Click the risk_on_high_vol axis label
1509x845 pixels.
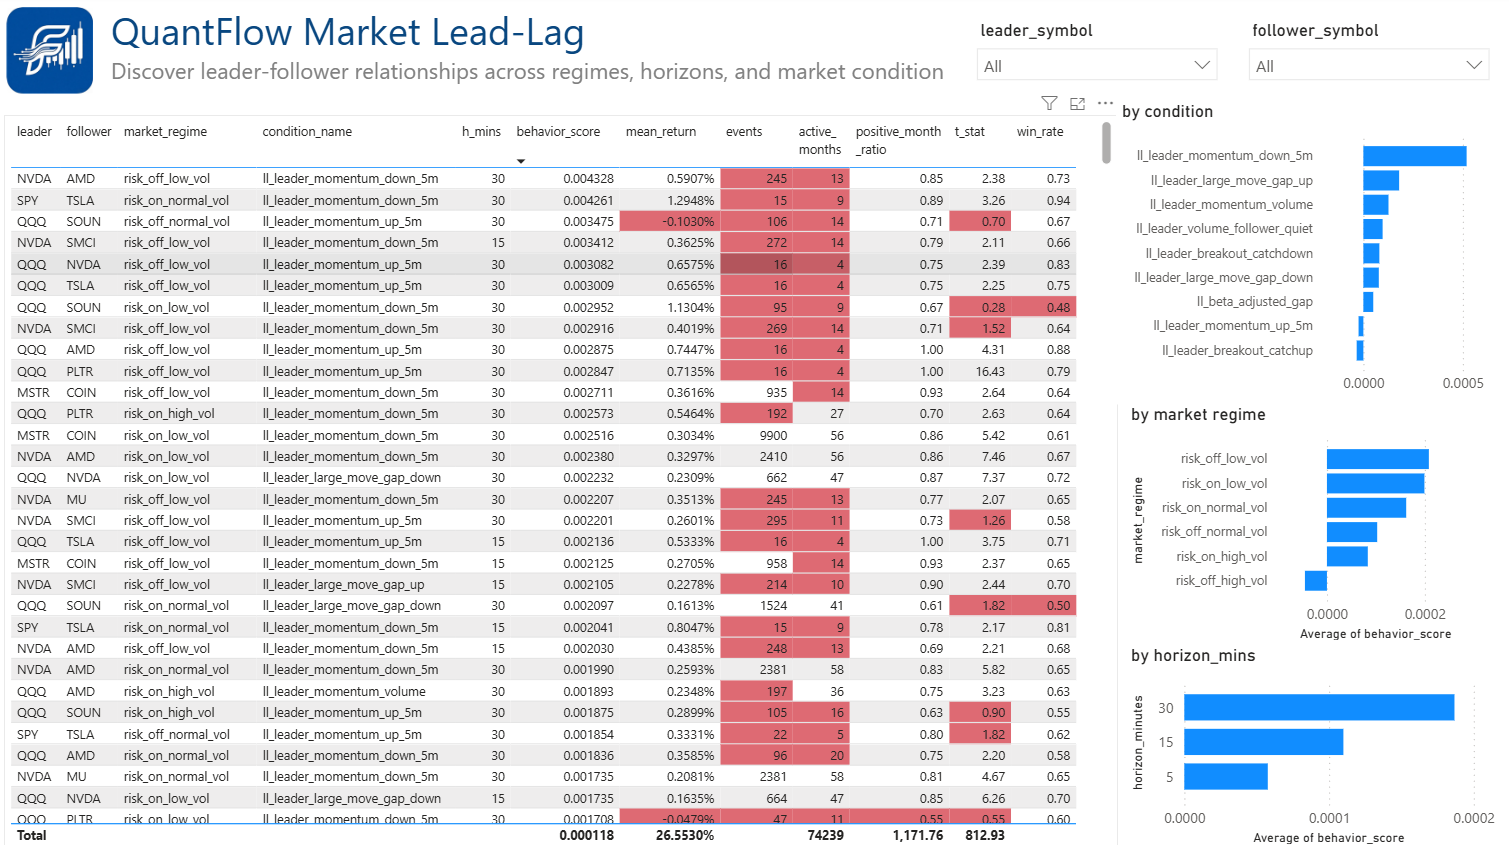point(1221,557)
